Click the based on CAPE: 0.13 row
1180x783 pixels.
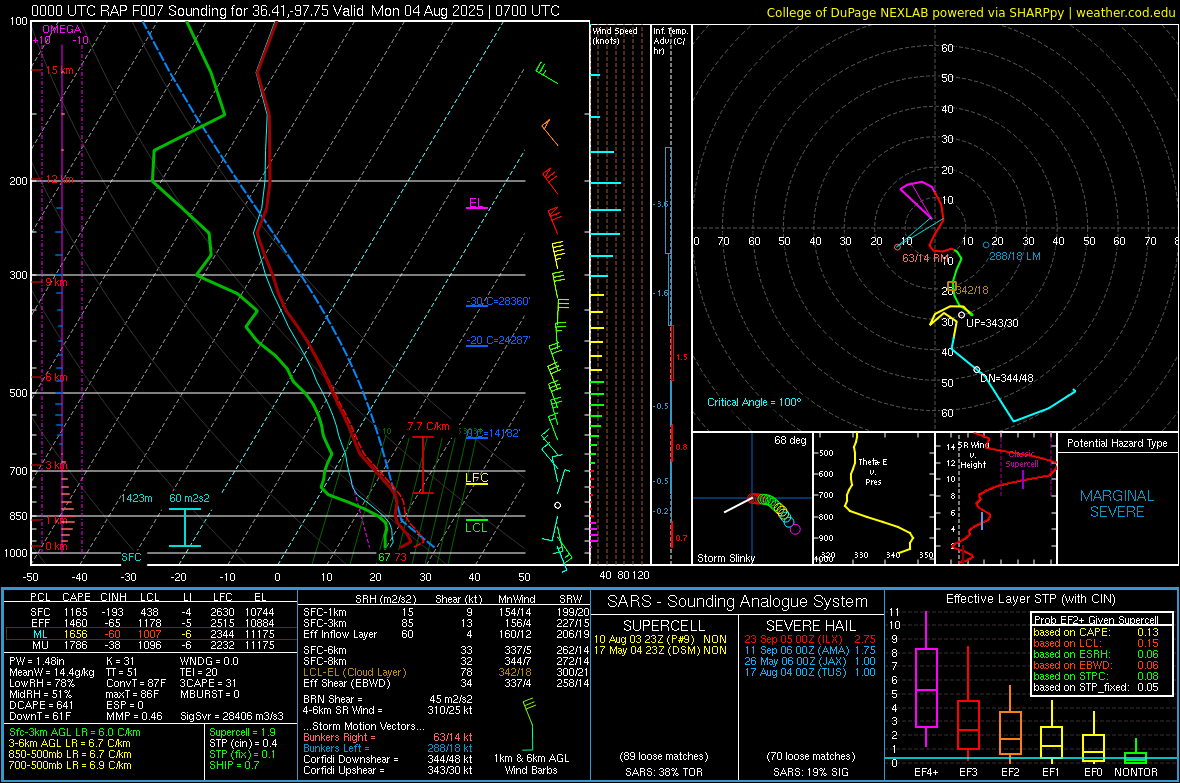(x=1096, y=632)
